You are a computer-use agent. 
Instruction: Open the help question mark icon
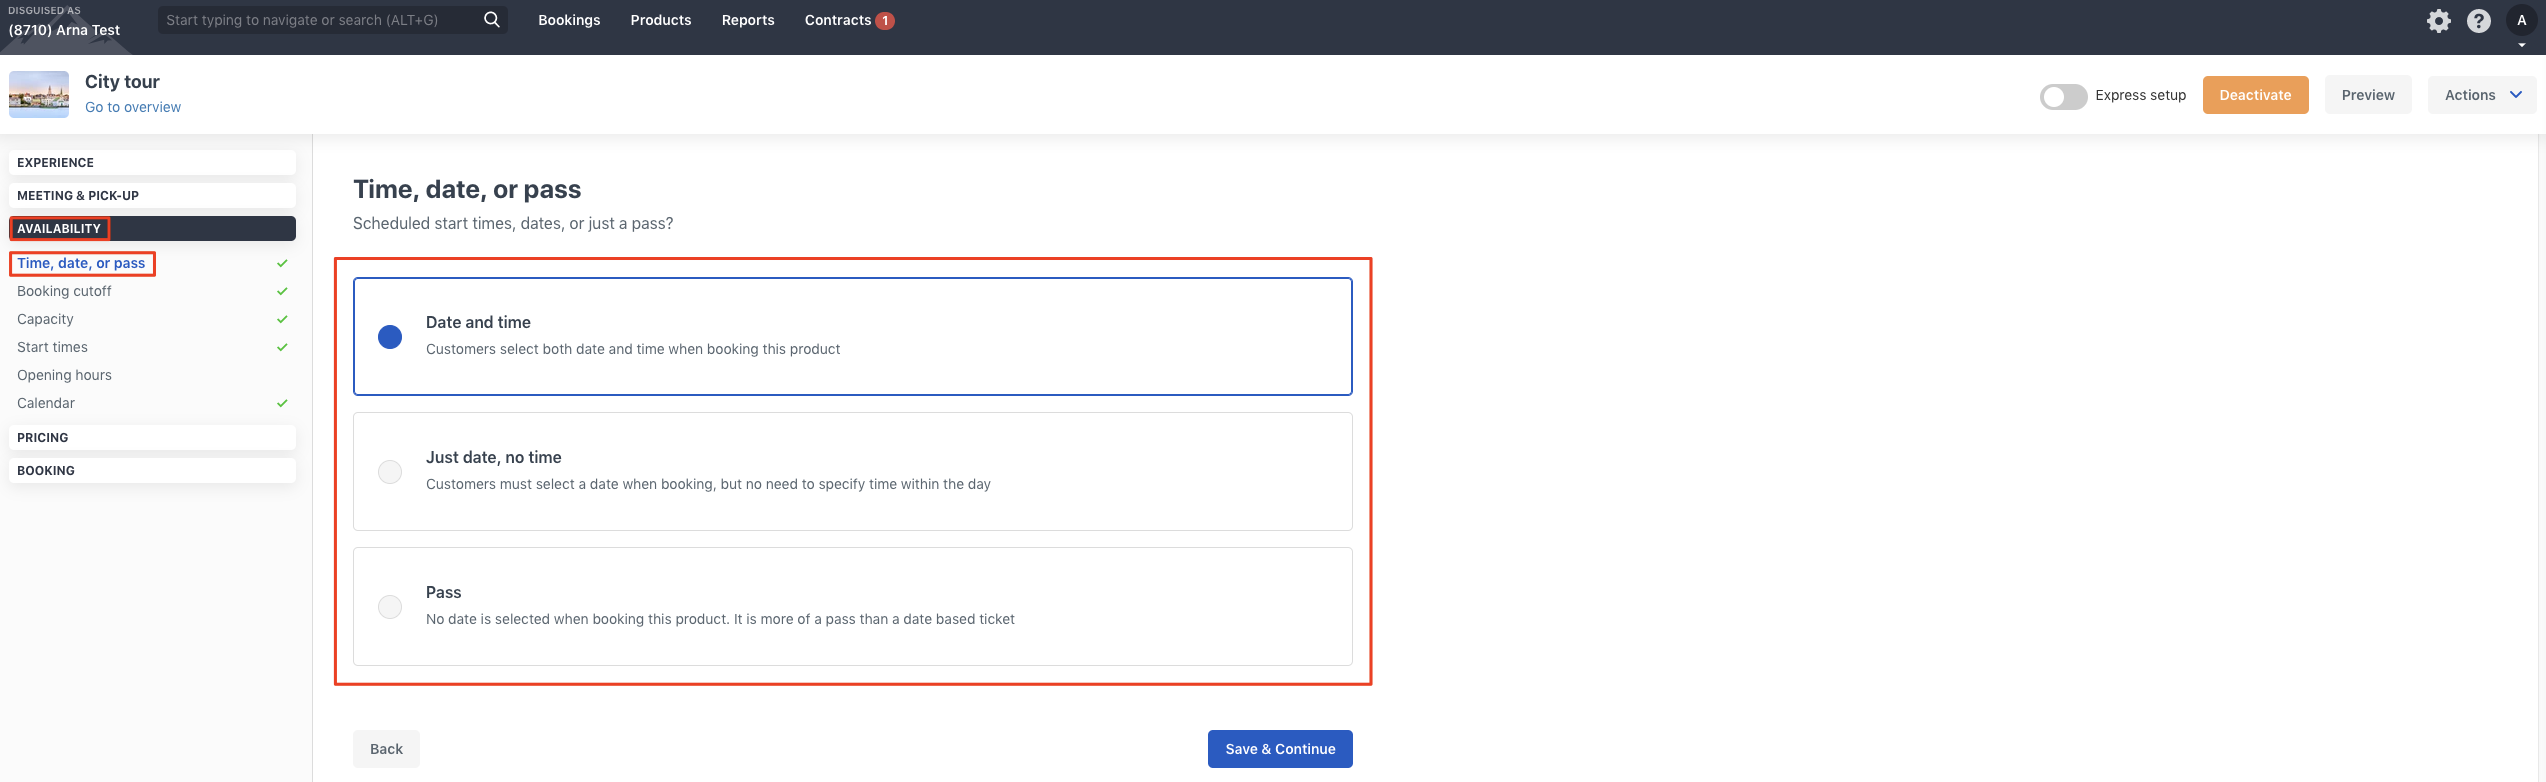2479,21
